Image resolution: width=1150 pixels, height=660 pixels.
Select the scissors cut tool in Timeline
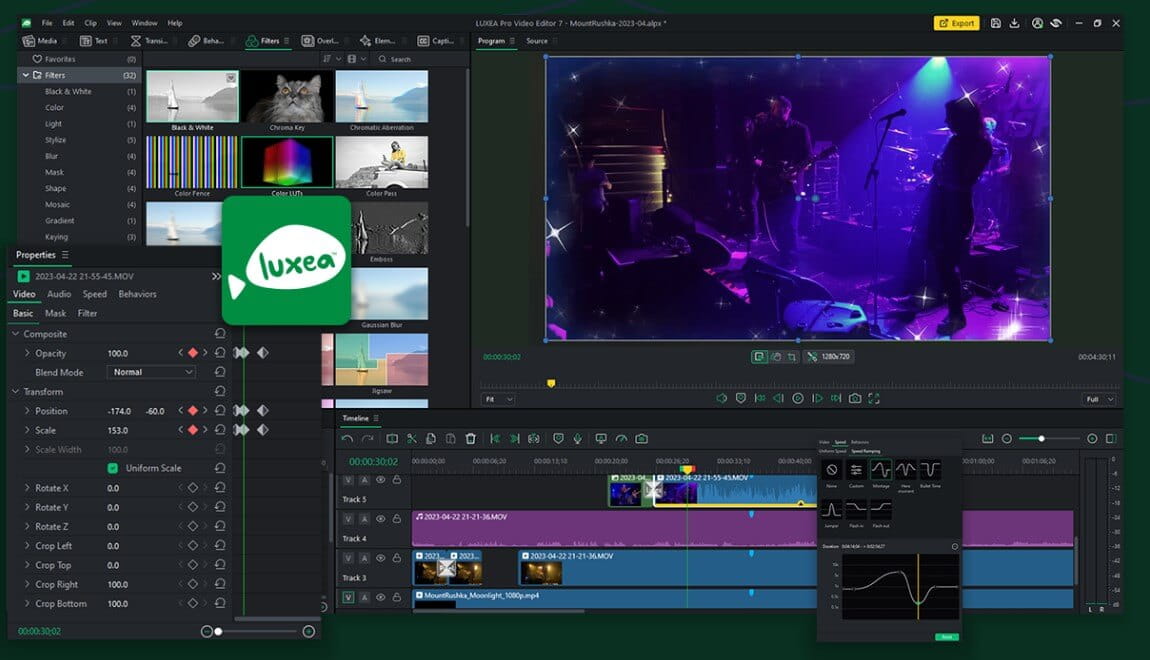412,439
